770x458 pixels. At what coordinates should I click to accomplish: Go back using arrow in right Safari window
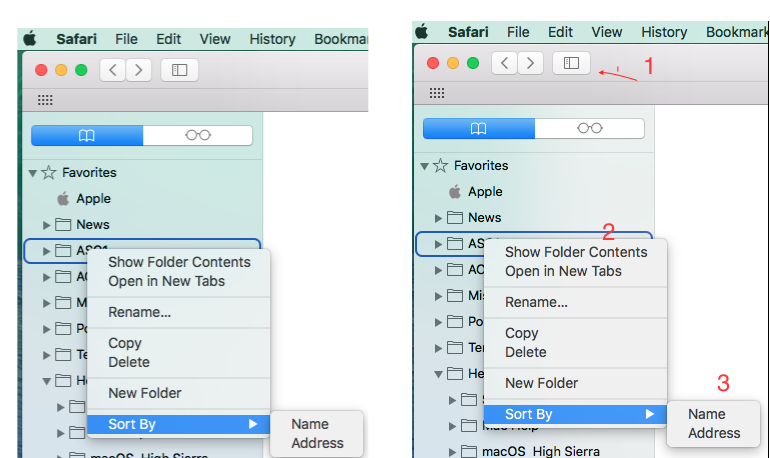click(504, 63)
